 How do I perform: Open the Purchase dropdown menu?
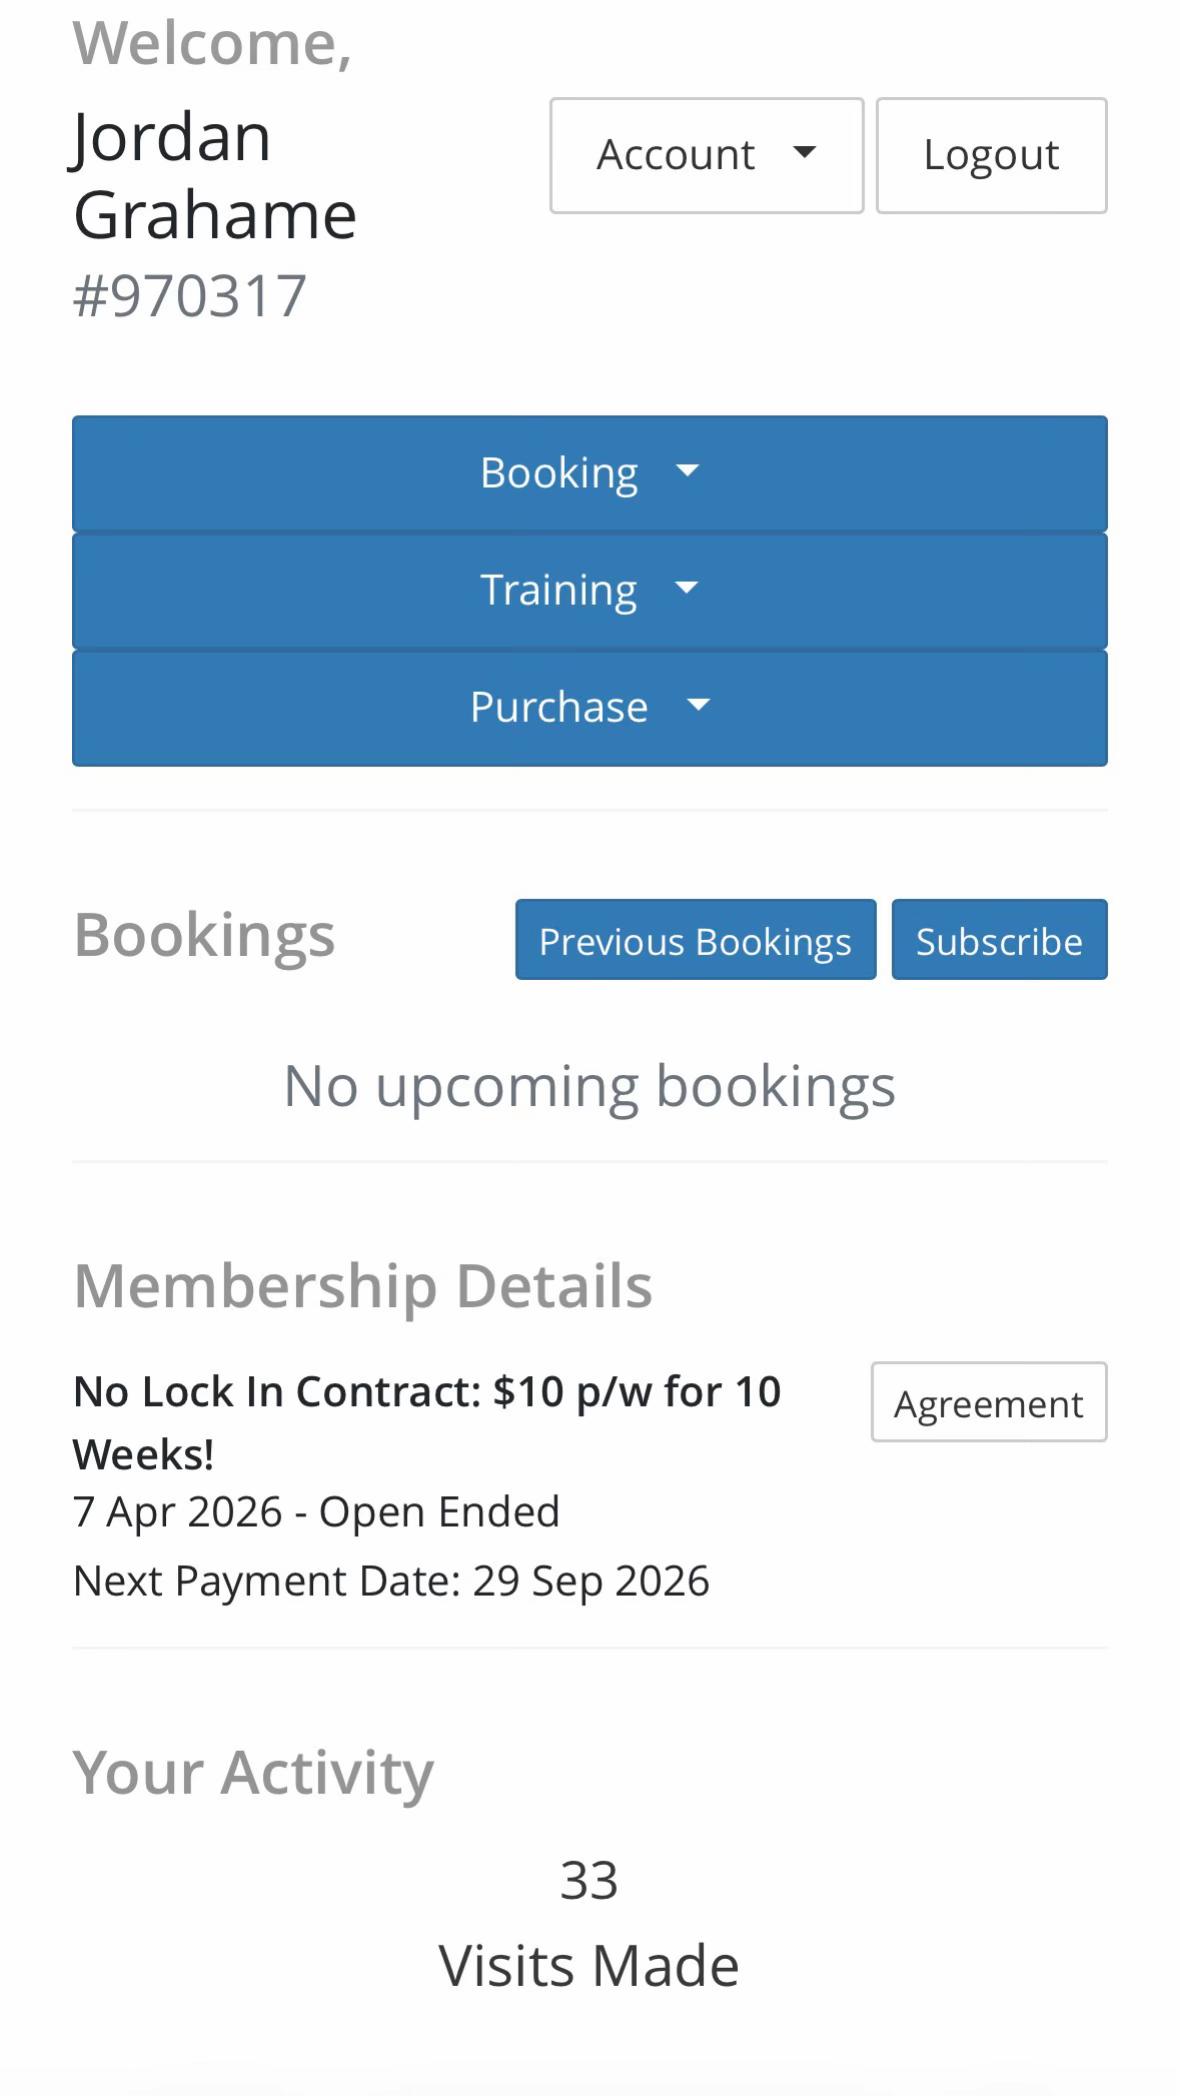pos(589,707)
